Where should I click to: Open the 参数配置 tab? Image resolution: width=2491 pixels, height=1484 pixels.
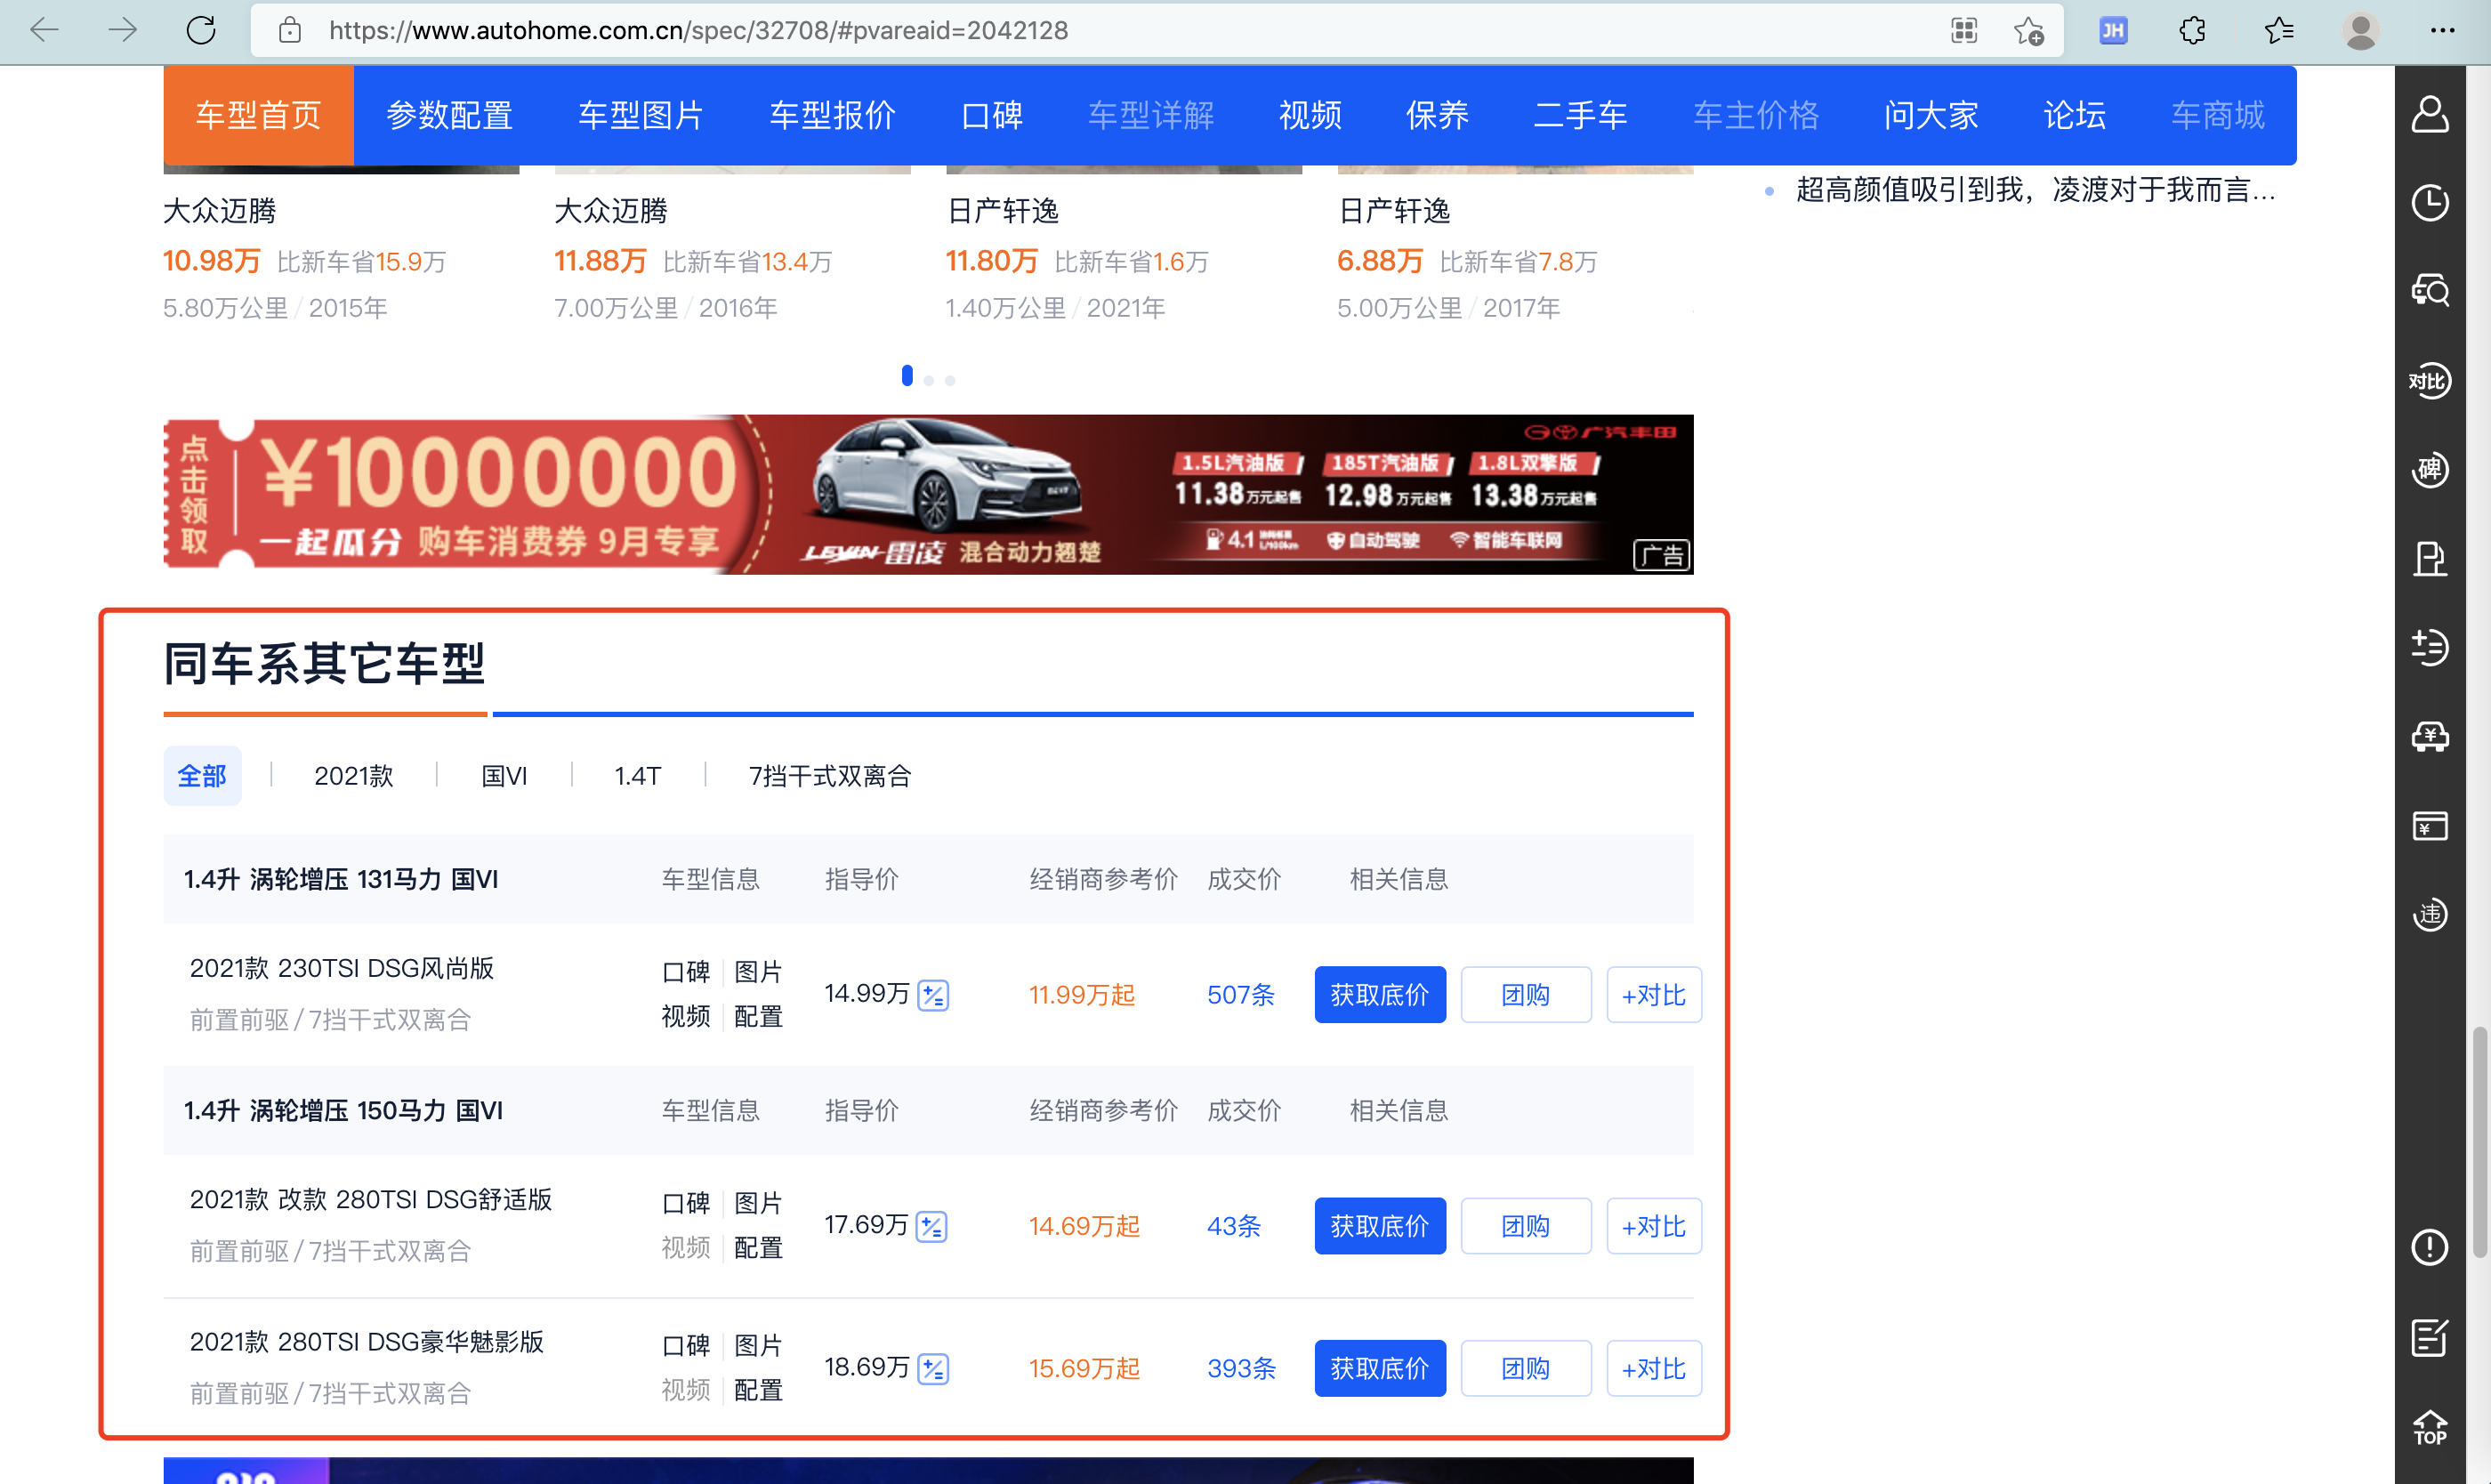[x=450, y=116]
